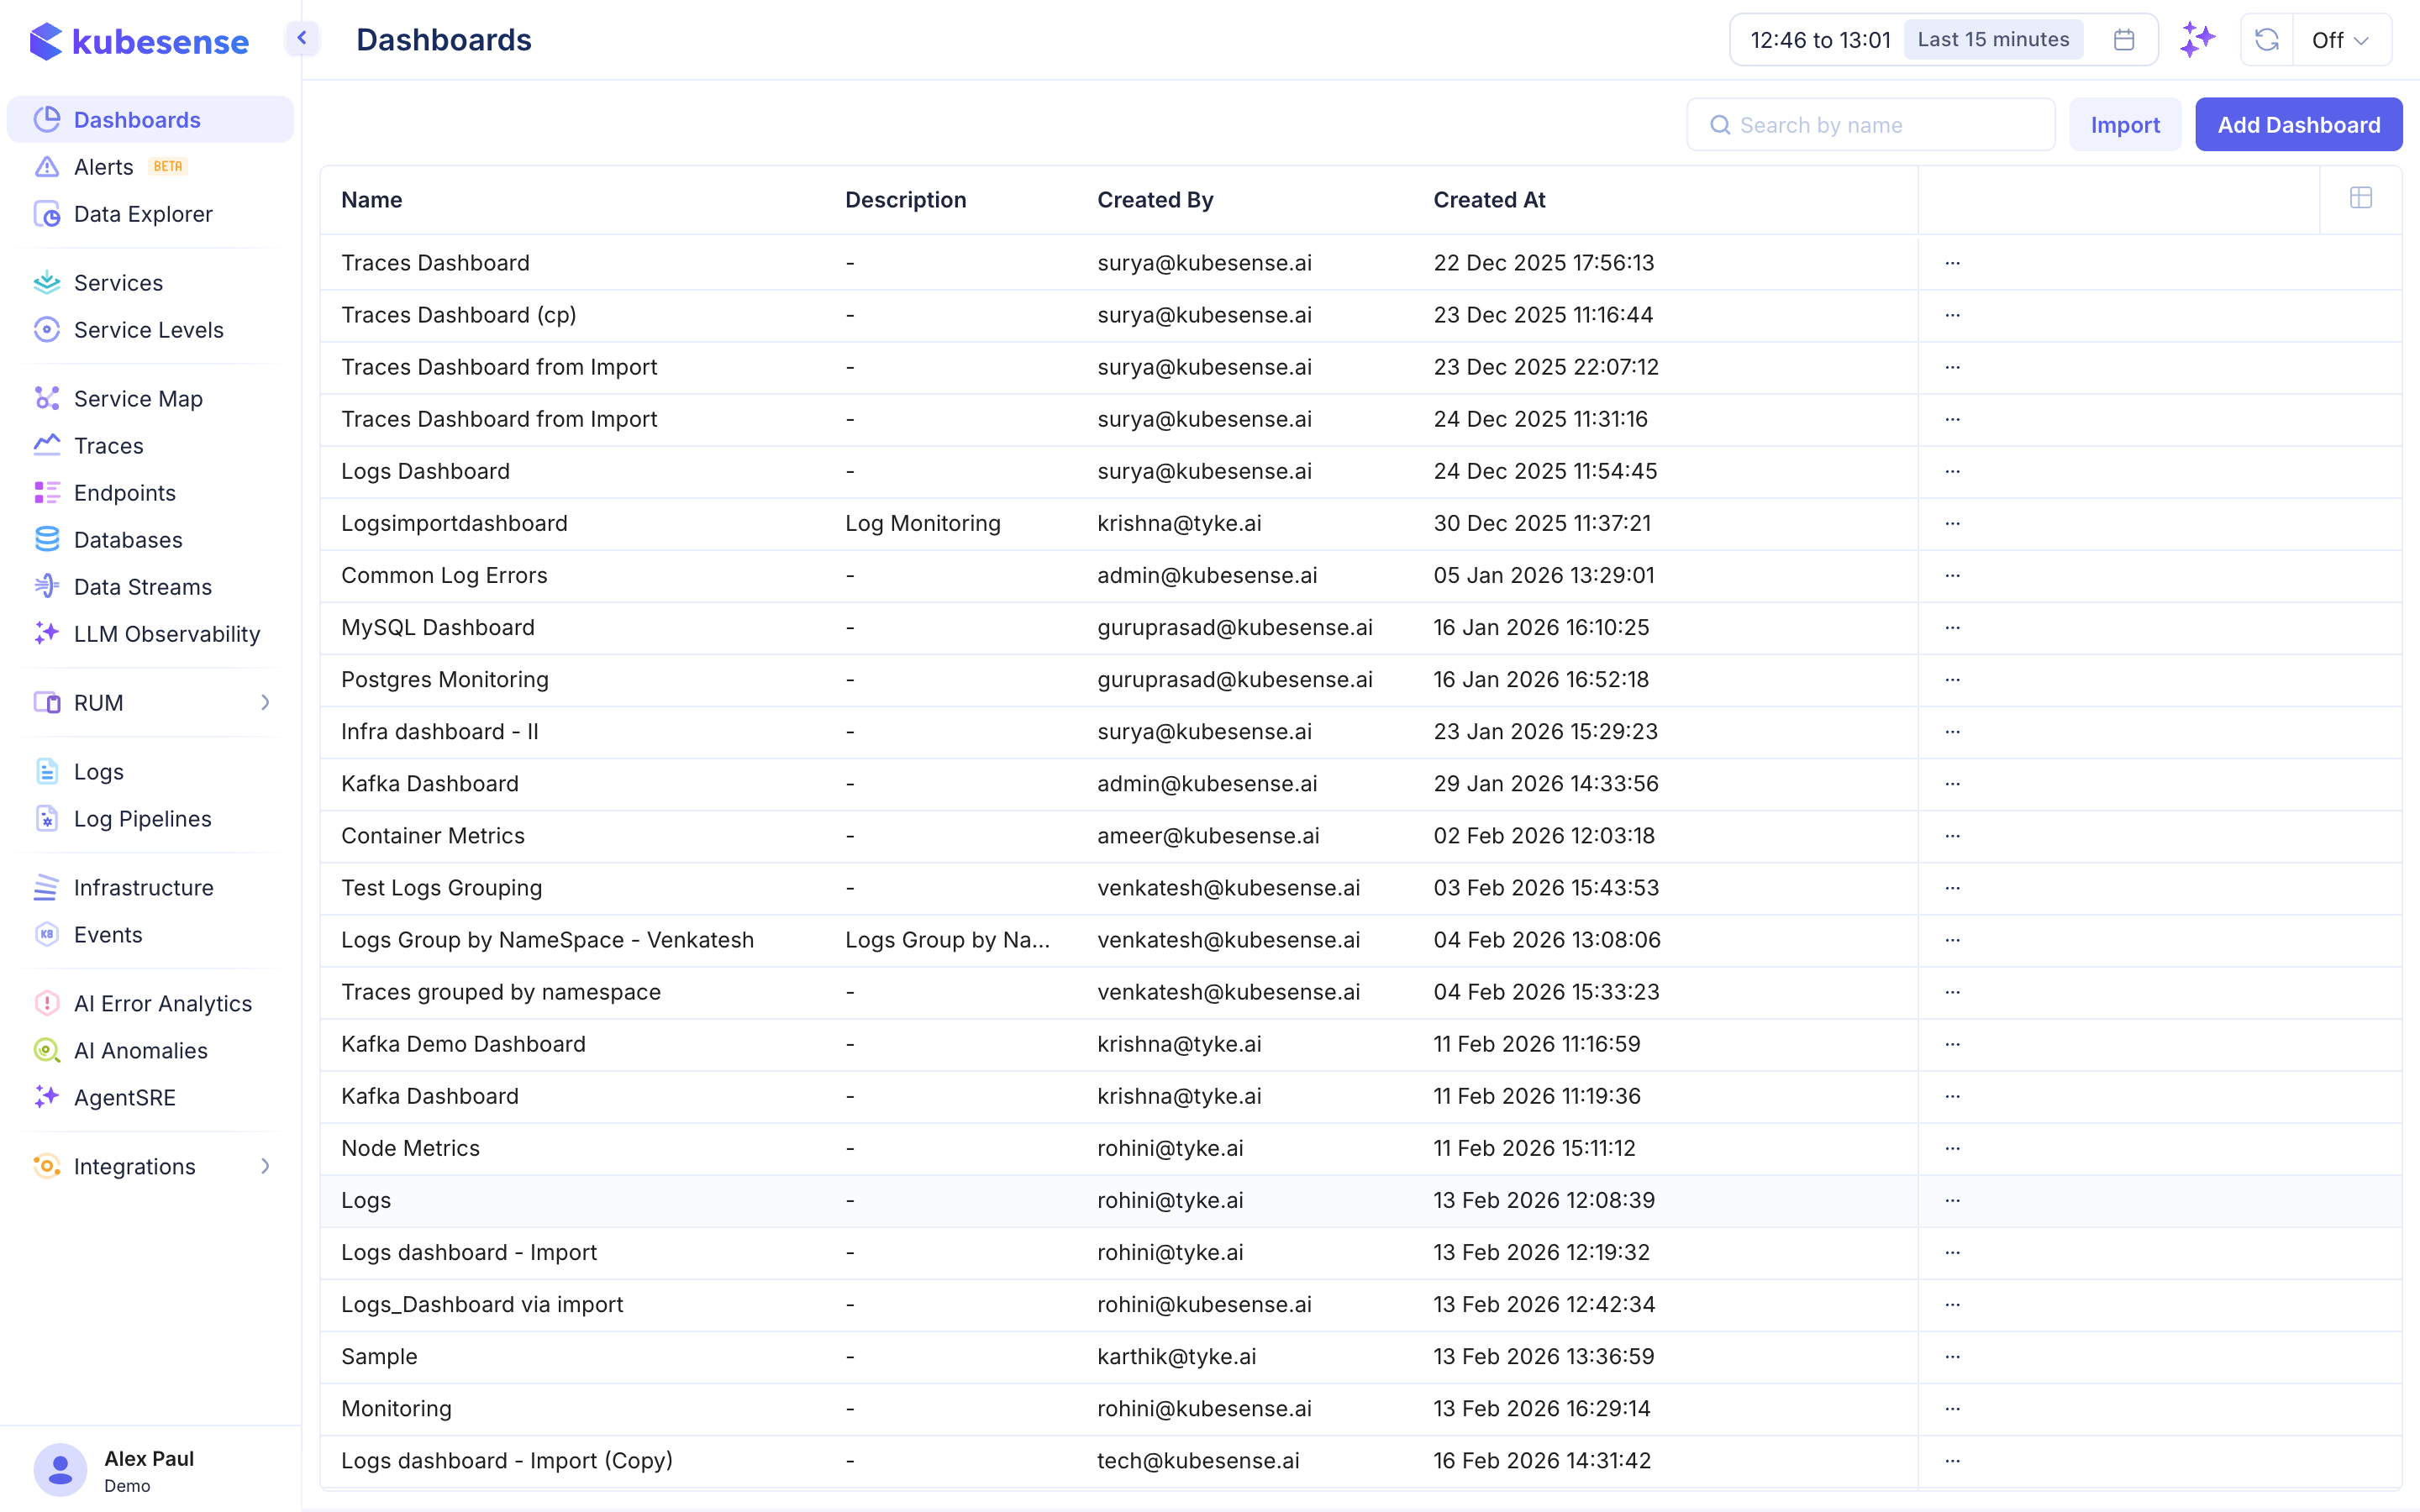Select the Log Pipelines icon
This screenshot has height=1512, width=2420.
(x=47, y=818)
